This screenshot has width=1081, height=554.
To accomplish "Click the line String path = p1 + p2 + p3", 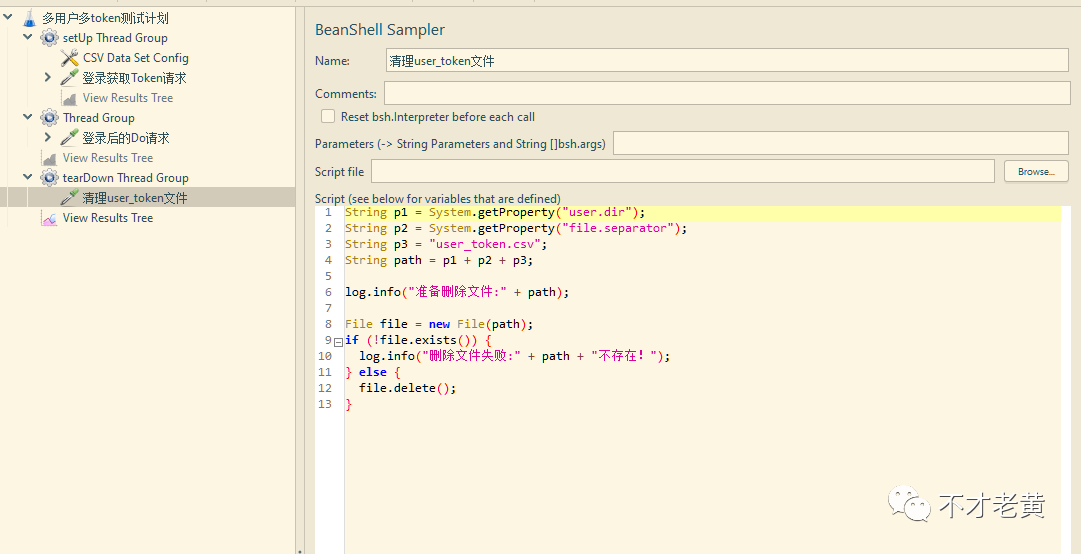I will click(439, 260).
